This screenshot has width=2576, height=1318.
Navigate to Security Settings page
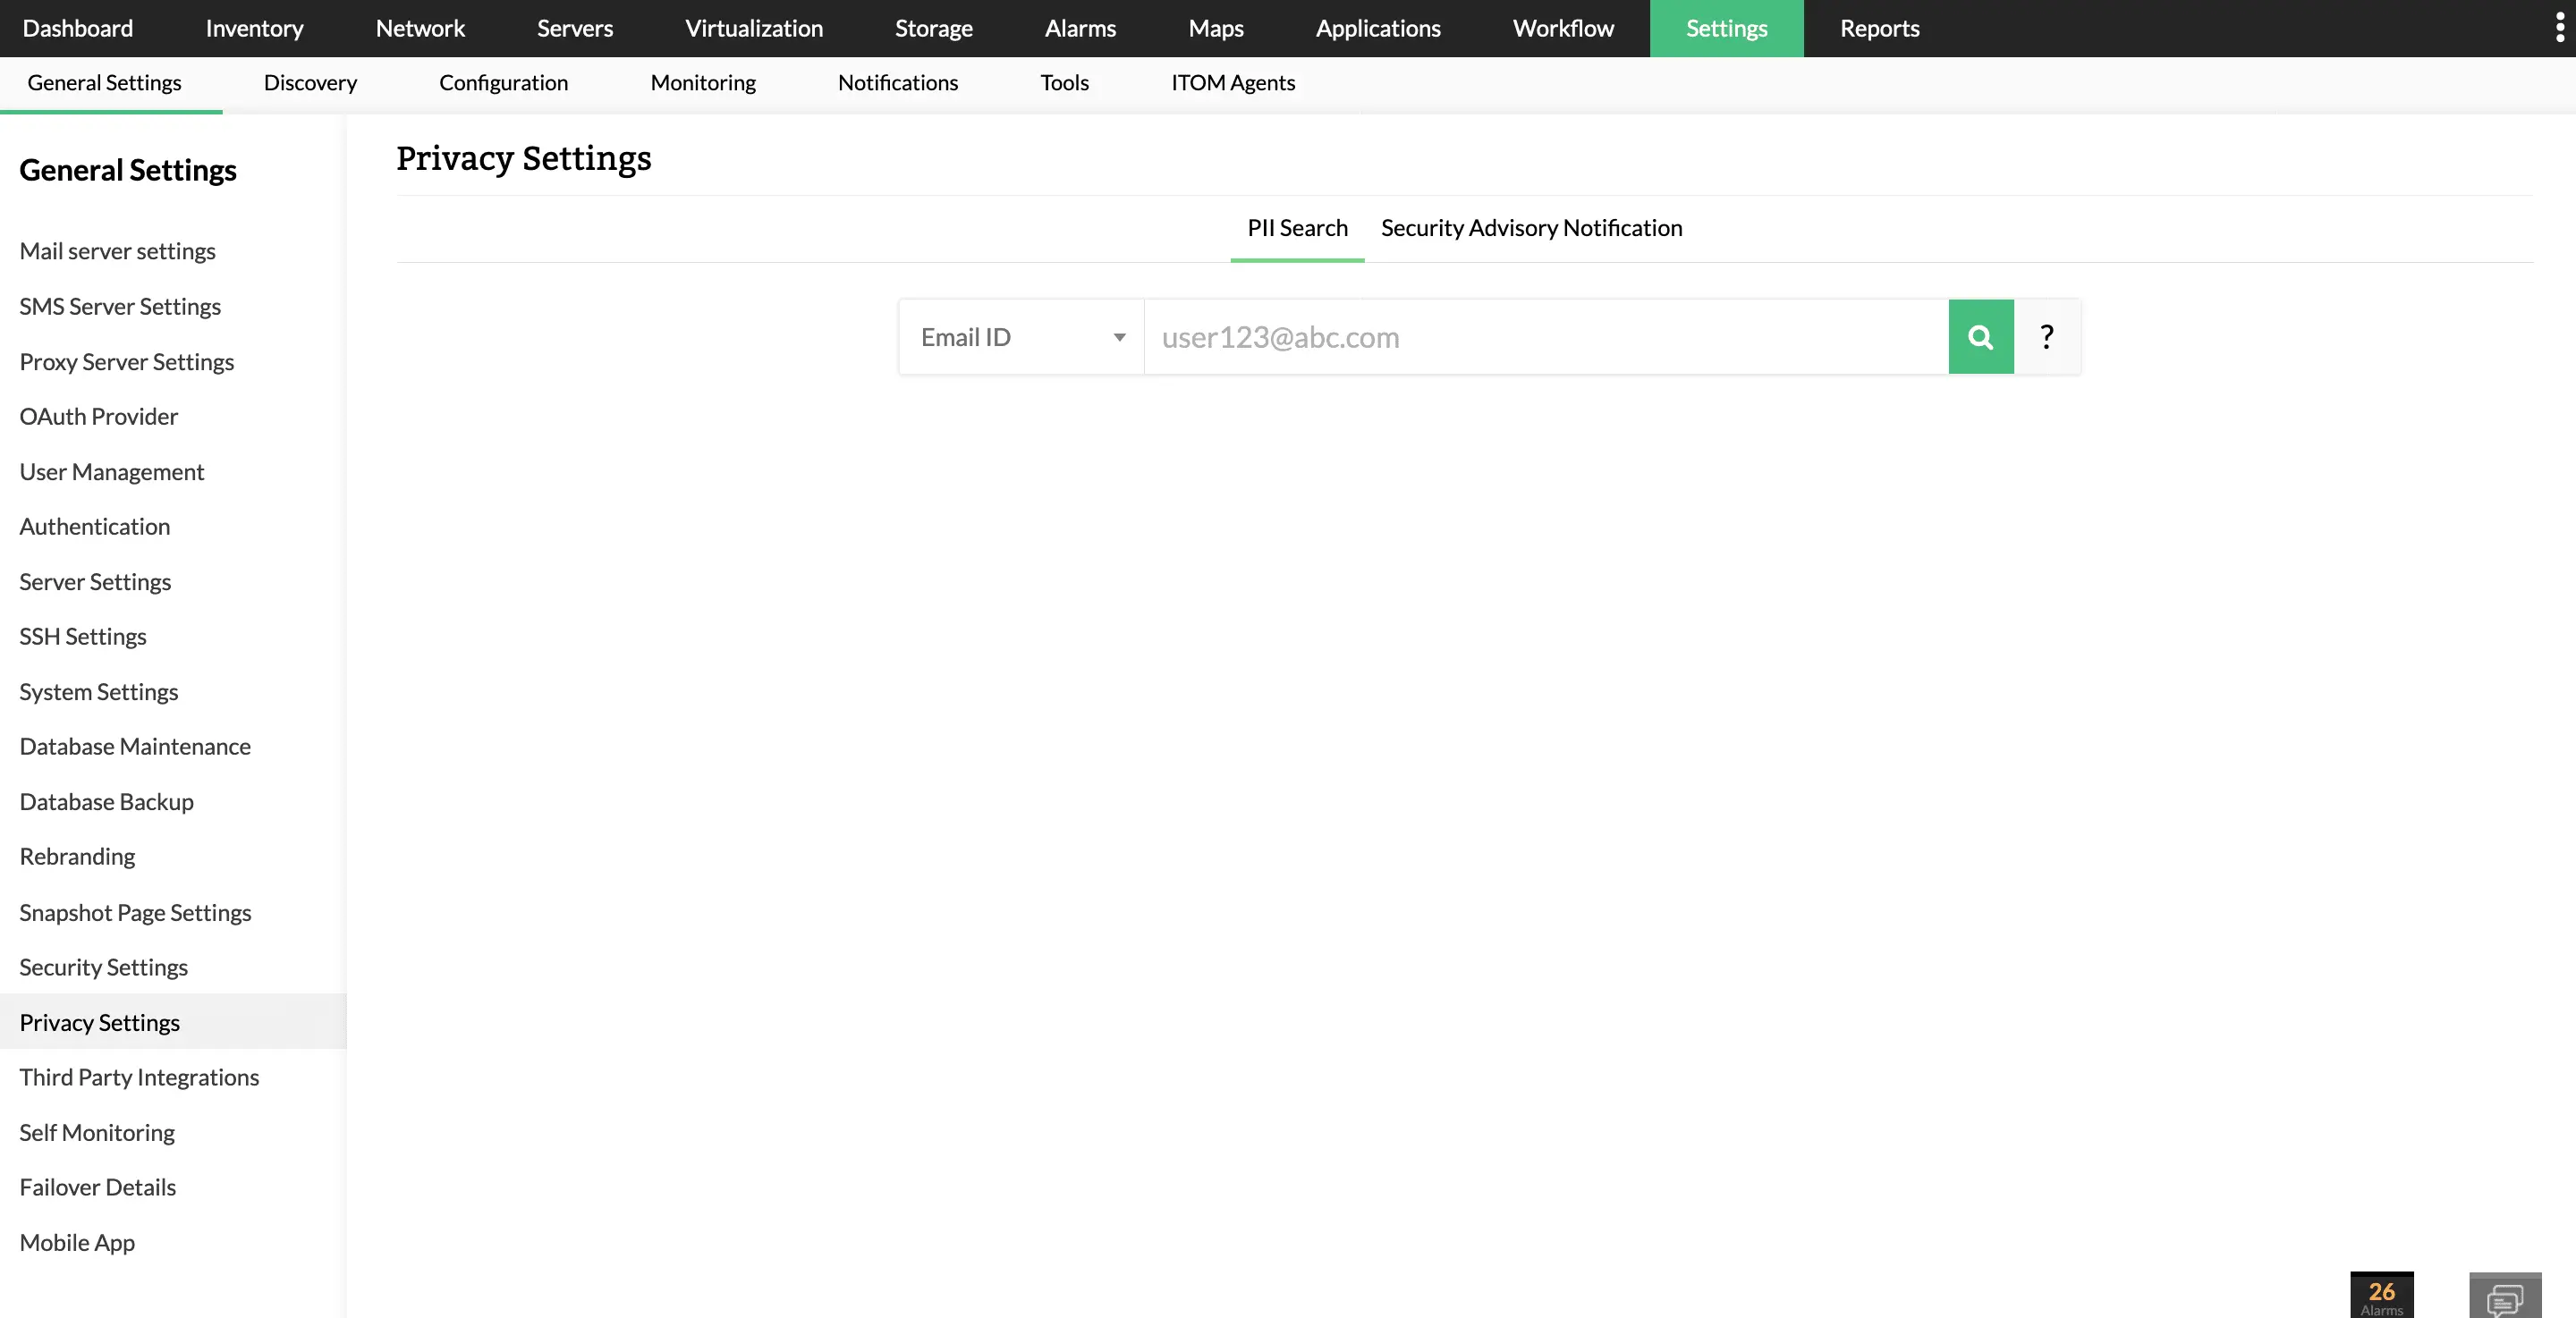(103, 967)
